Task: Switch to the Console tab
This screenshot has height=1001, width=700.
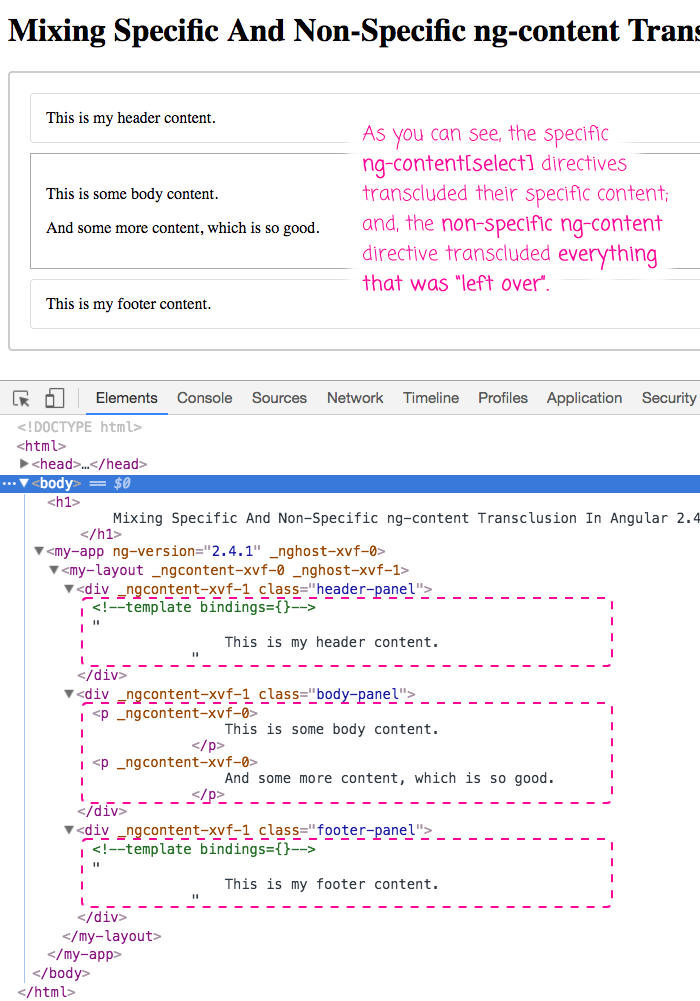Action: click(x=204, y=398)
